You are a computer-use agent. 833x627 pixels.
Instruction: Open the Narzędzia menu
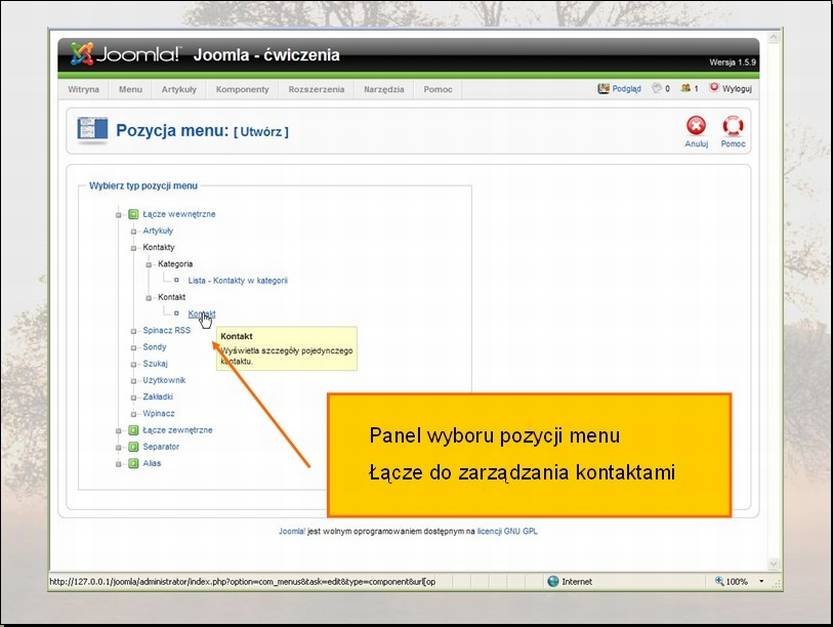tap(384, 89)
